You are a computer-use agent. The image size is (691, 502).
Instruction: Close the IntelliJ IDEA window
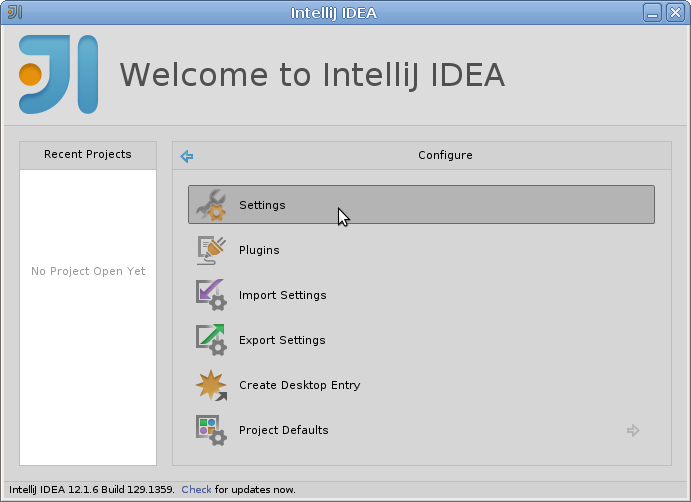[x=675, y=13]
